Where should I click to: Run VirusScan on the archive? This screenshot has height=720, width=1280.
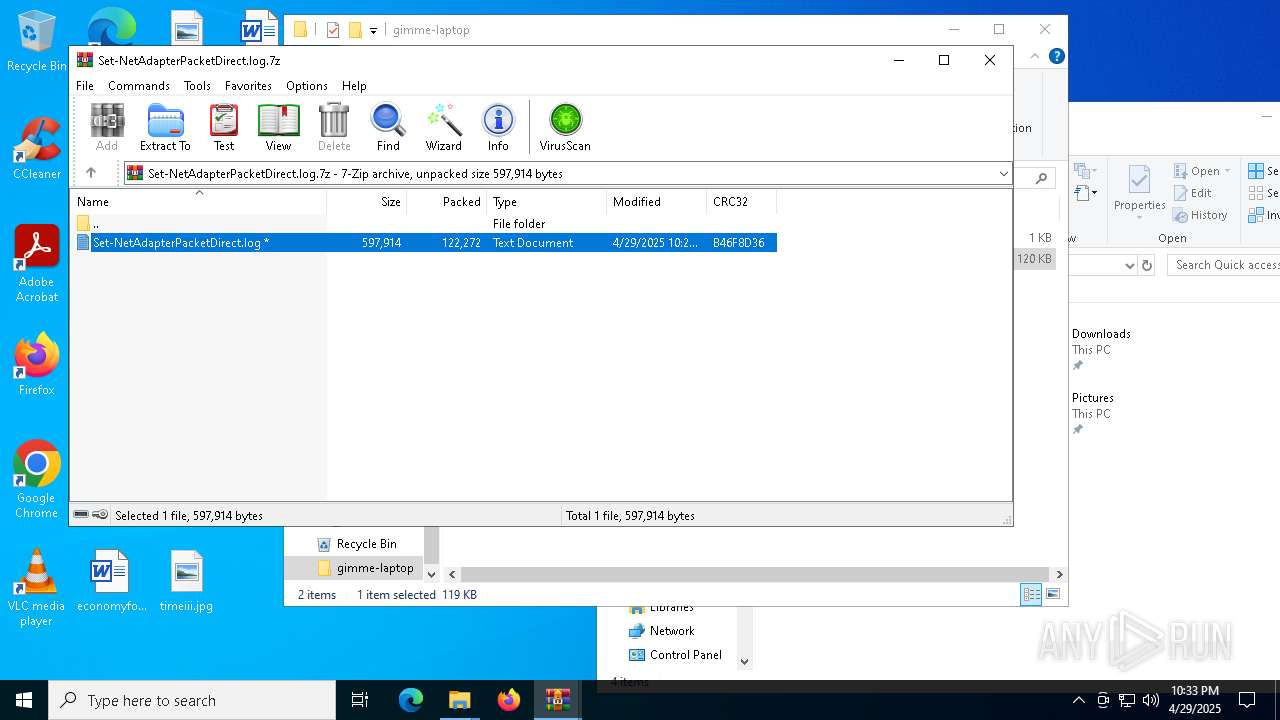pyautogui.click(x=565, y=128)
